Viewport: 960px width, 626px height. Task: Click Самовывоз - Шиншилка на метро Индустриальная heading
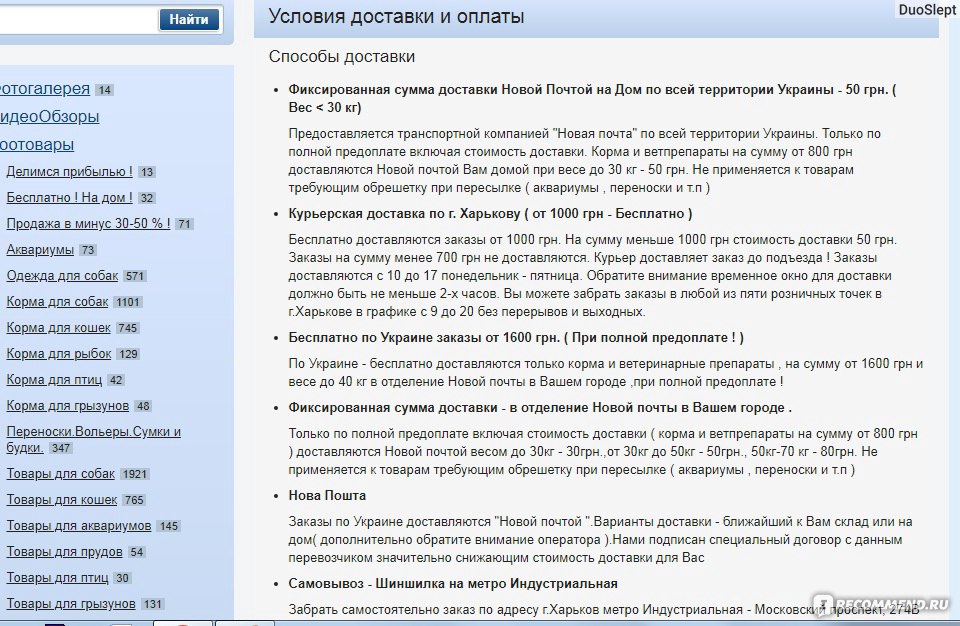coord(453,584)
